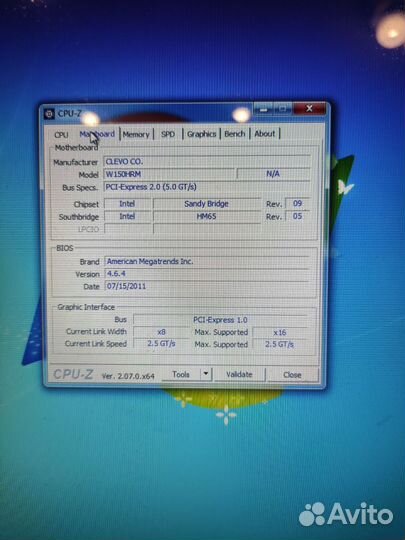Click the HM65 southbridge field
This screenshot has height=540, width=405.
(207, 216)
